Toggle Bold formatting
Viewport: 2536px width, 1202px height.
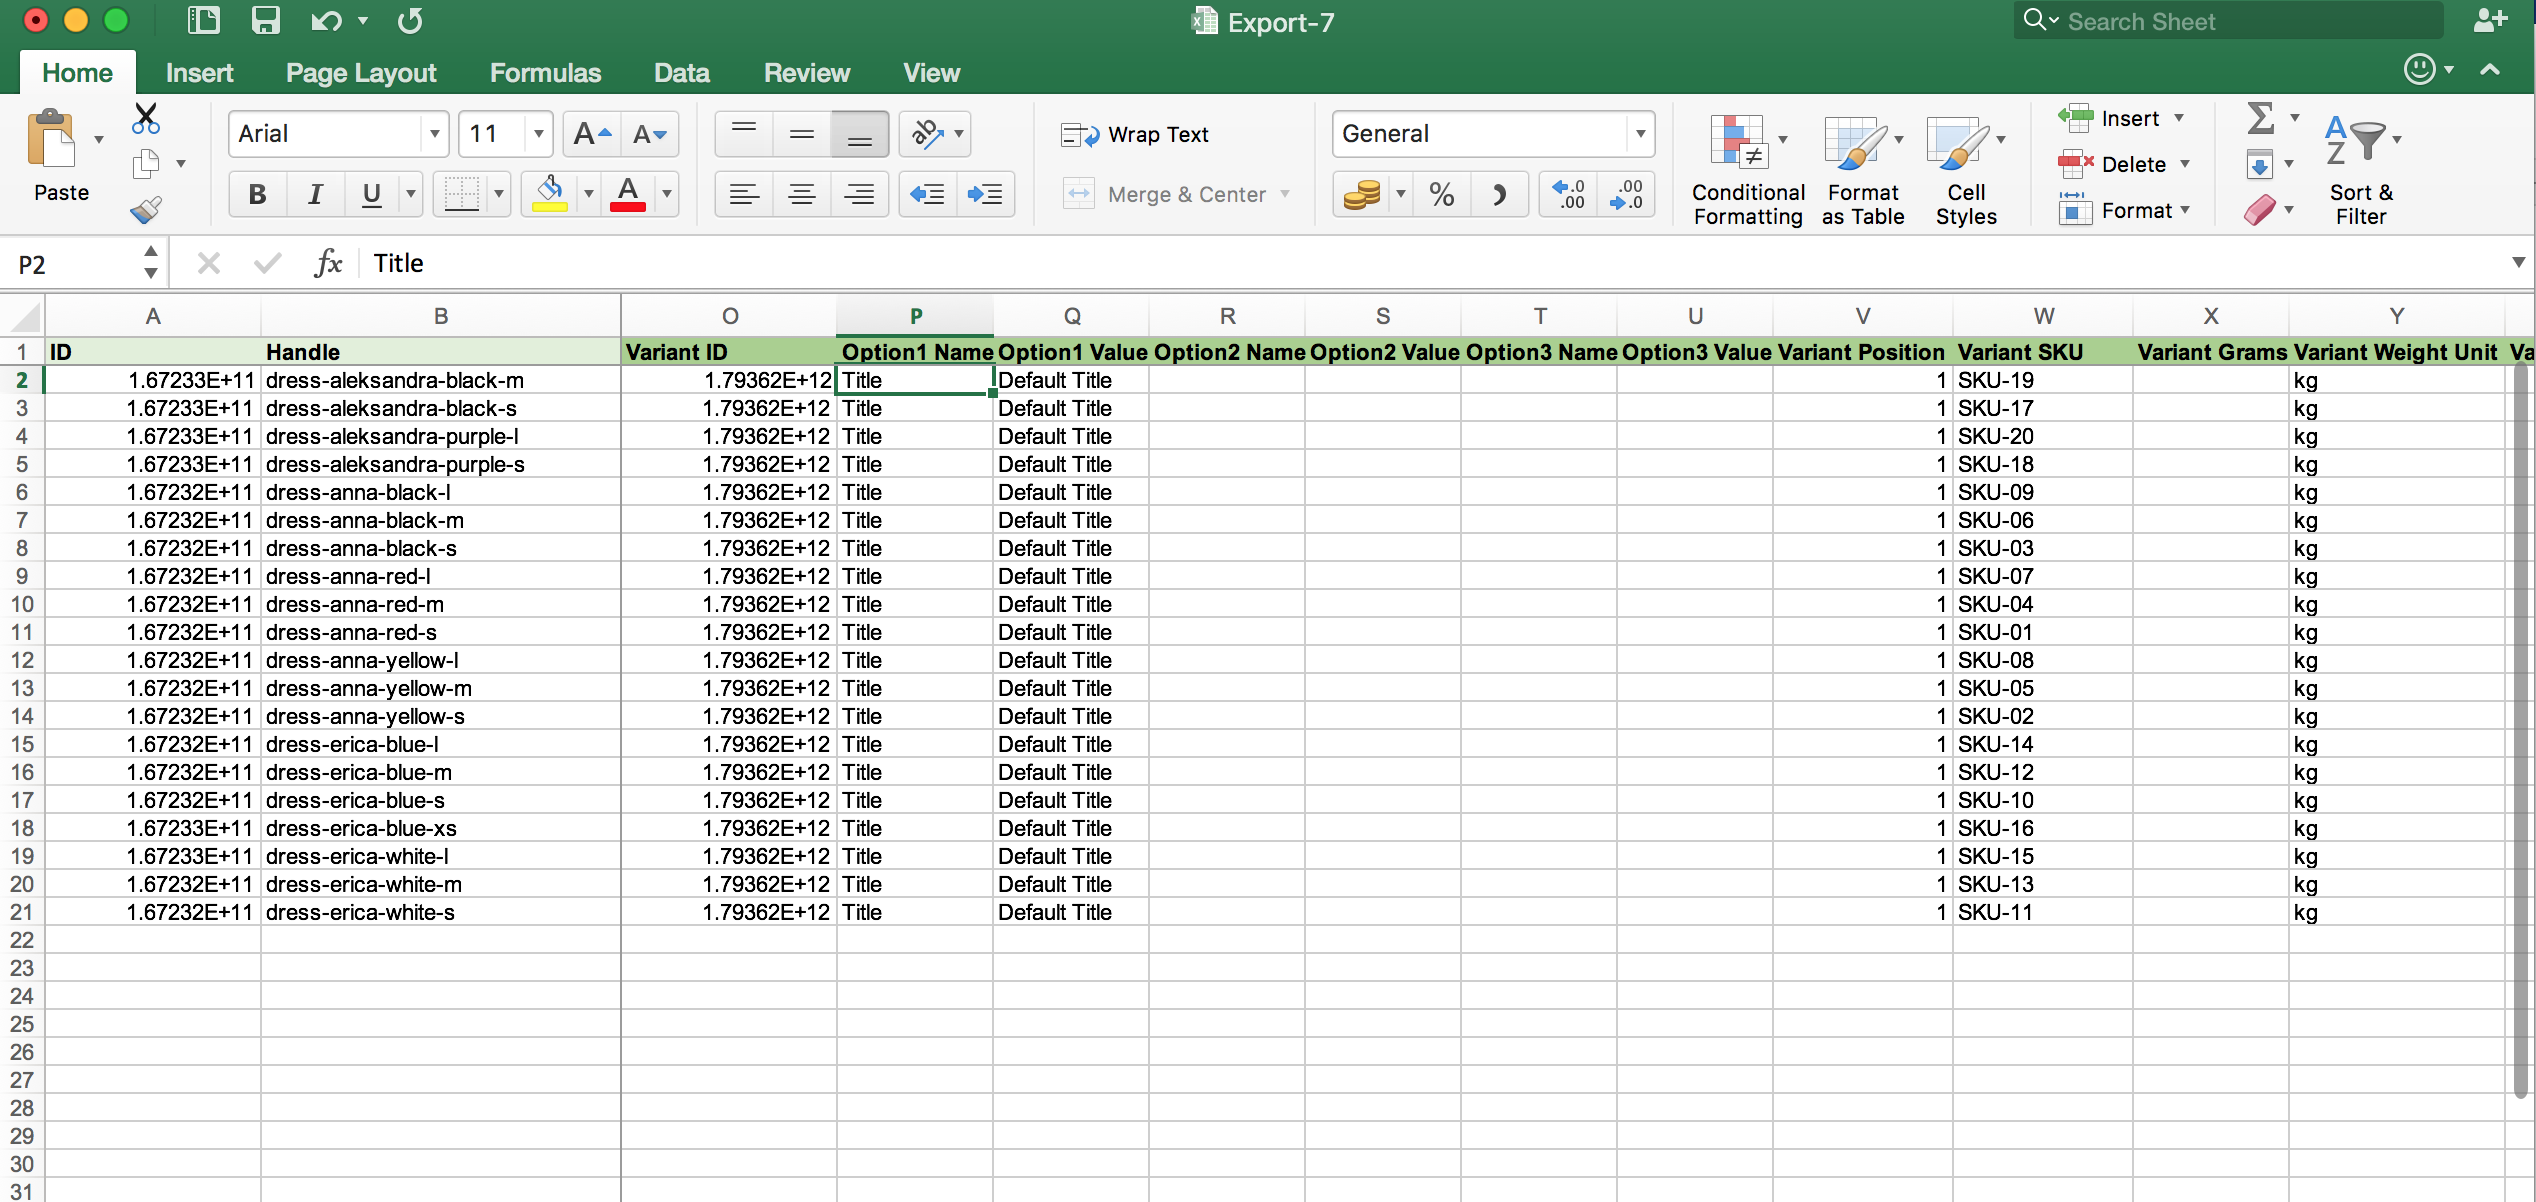coord(257,194)
